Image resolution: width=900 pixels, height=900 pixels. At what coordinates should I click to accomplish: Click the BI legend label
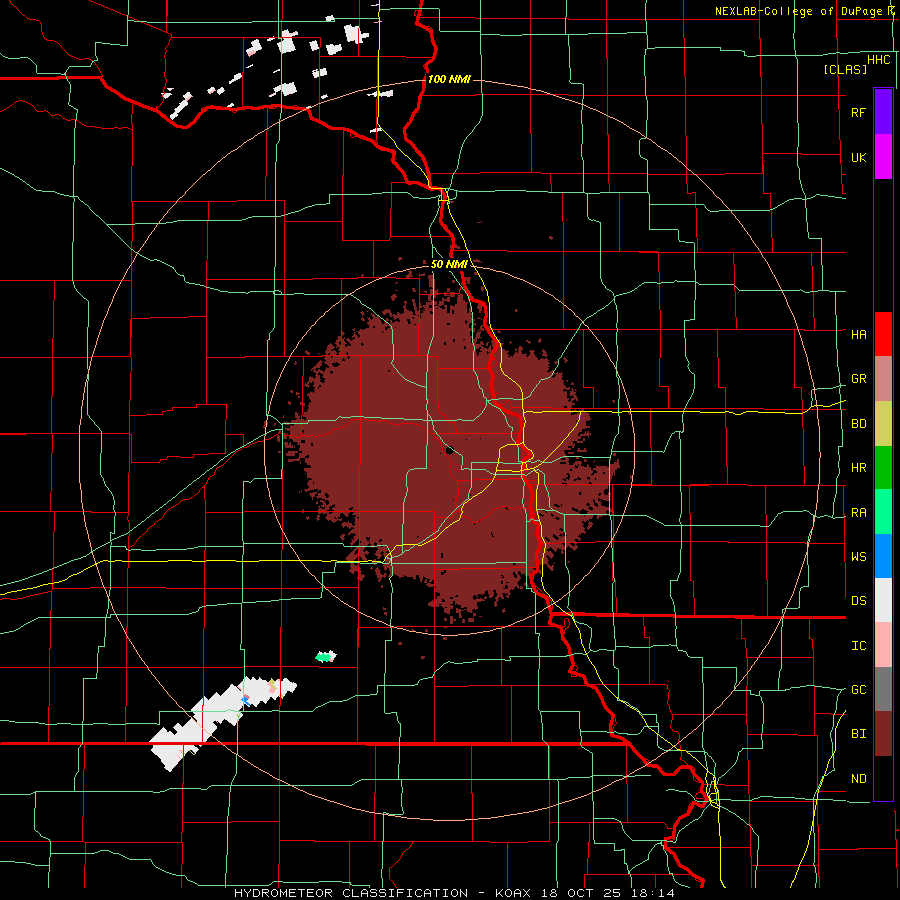pyautogui.click(x=858, y=734)
